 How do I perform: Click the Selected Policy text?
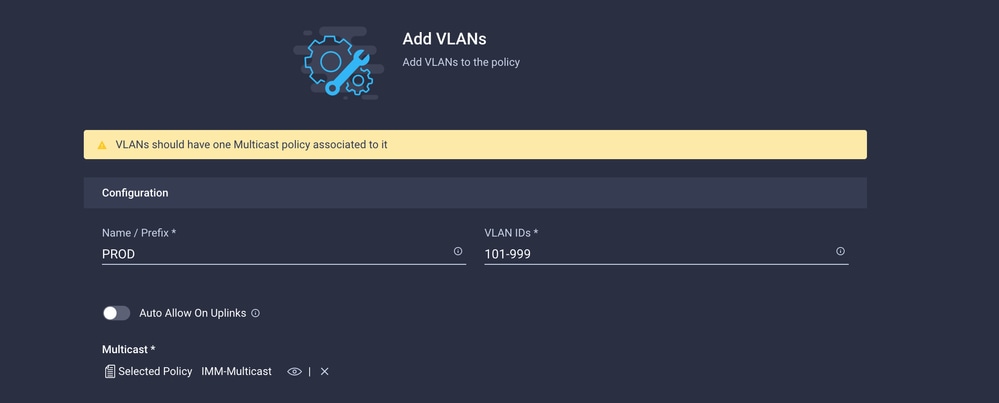(x=155, y=371)
